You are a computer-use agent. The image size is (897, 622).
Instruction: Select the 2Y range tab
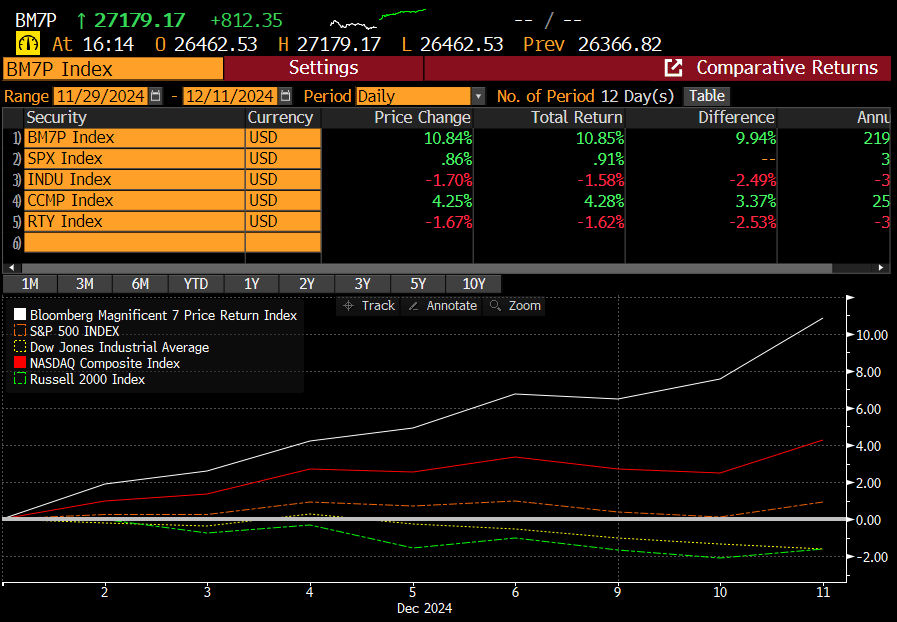tap(307, 284)
